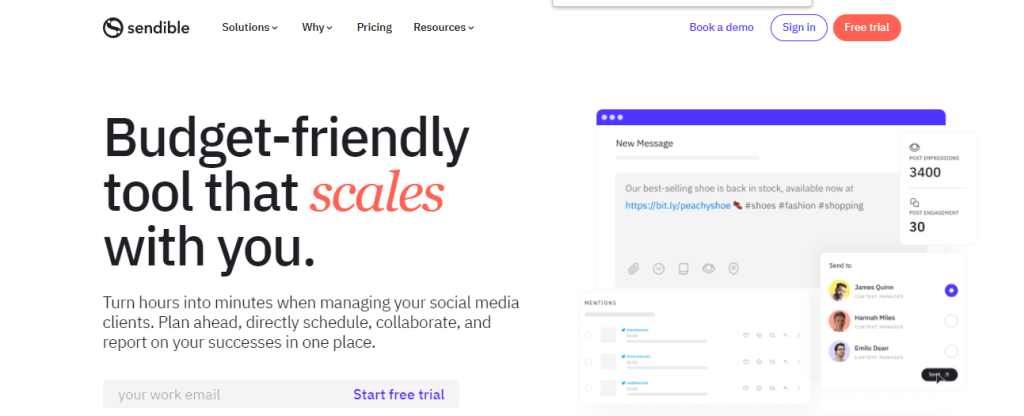Select Hannah Miles radio button

point(951,321)
